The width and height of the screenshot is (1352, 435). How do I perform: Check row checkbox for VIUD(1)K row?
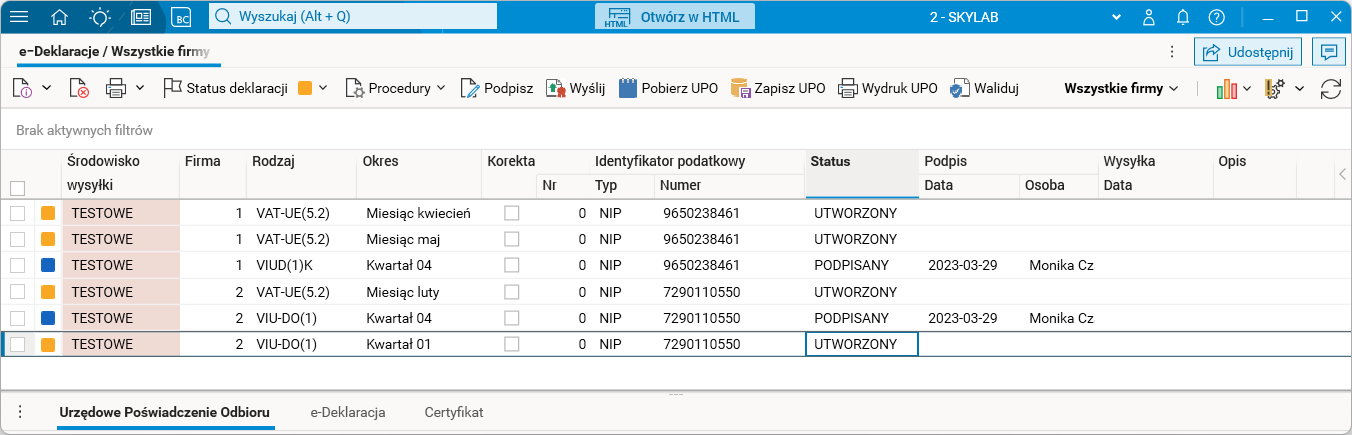coord(17,265)
